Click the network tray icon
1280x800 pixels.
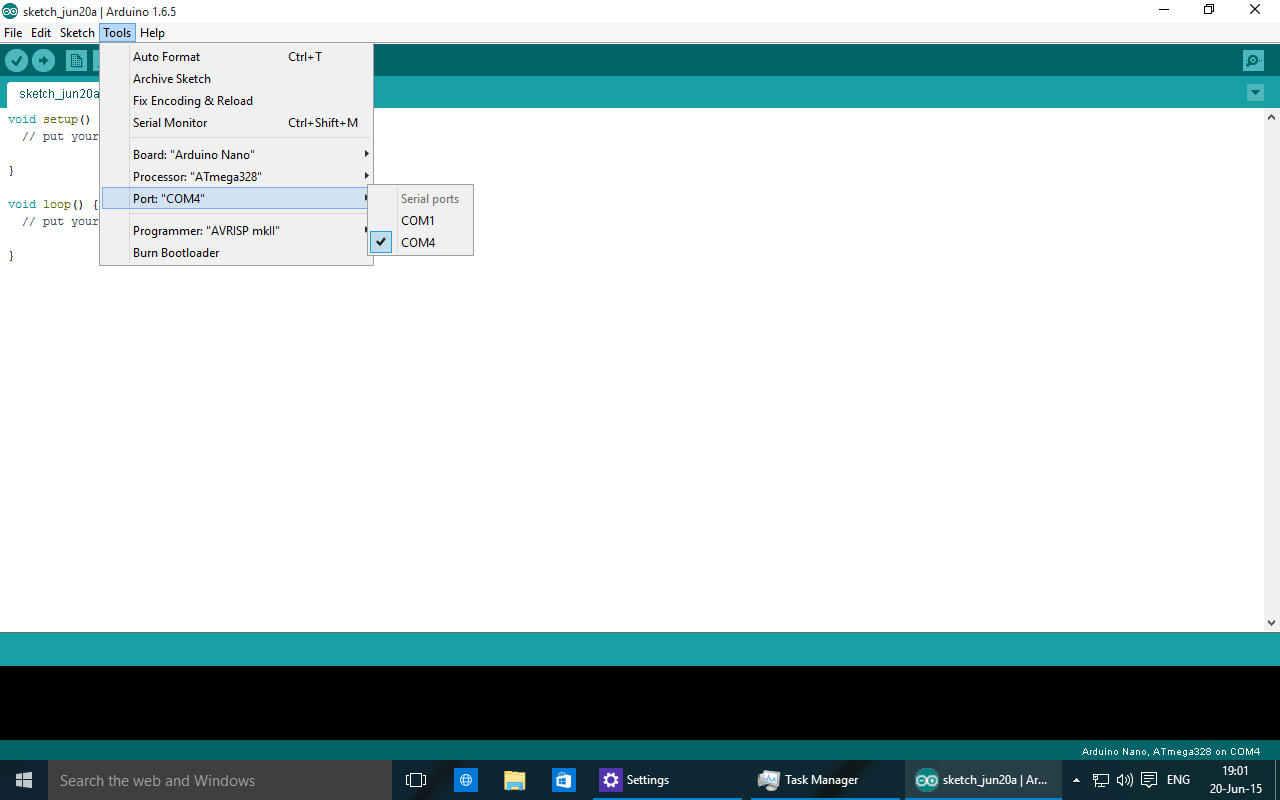coord(1101,780)
